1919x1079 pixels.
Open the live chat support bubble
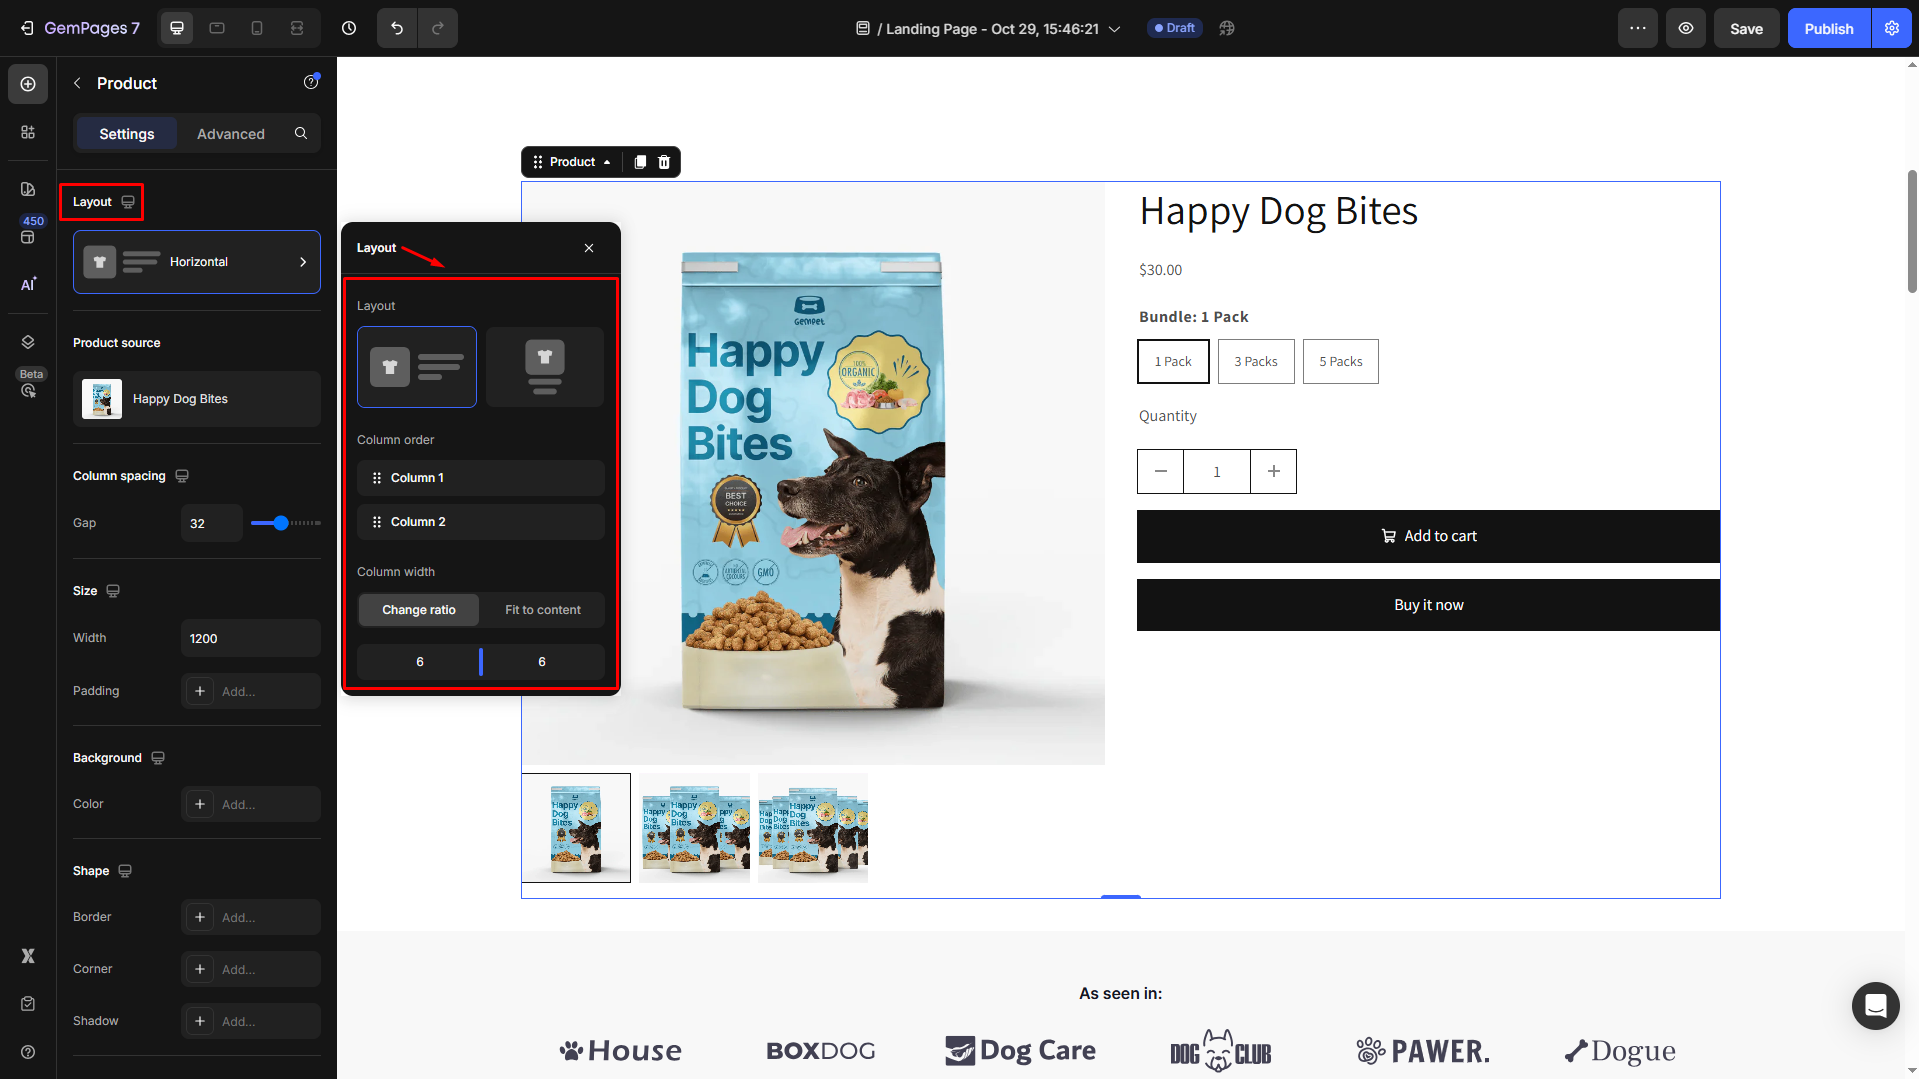click(x=1875, y=1005)
